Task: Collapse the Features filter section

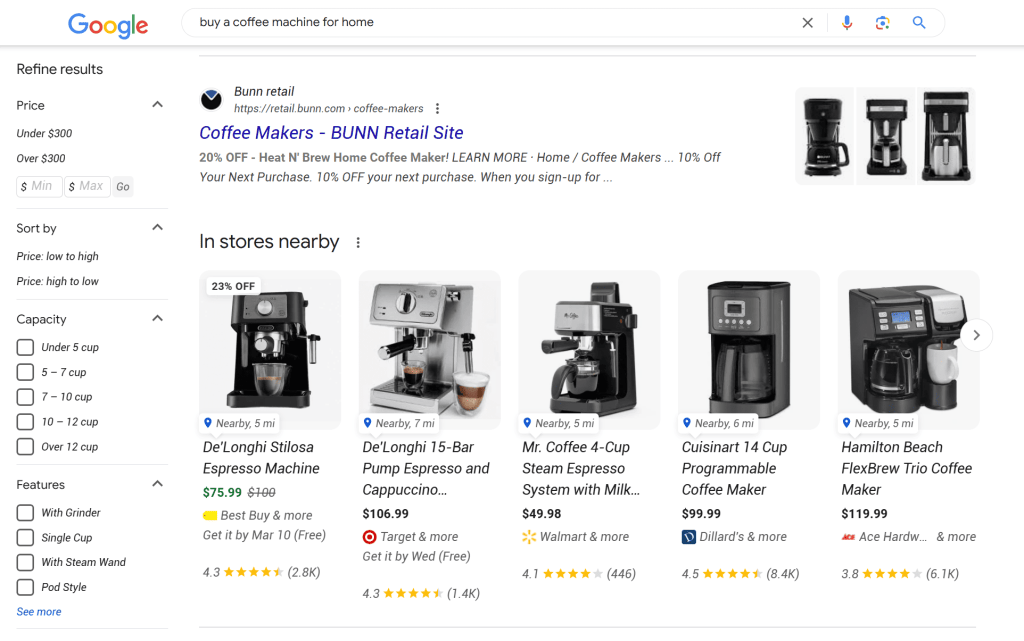Action: click(x=157, y=483)
